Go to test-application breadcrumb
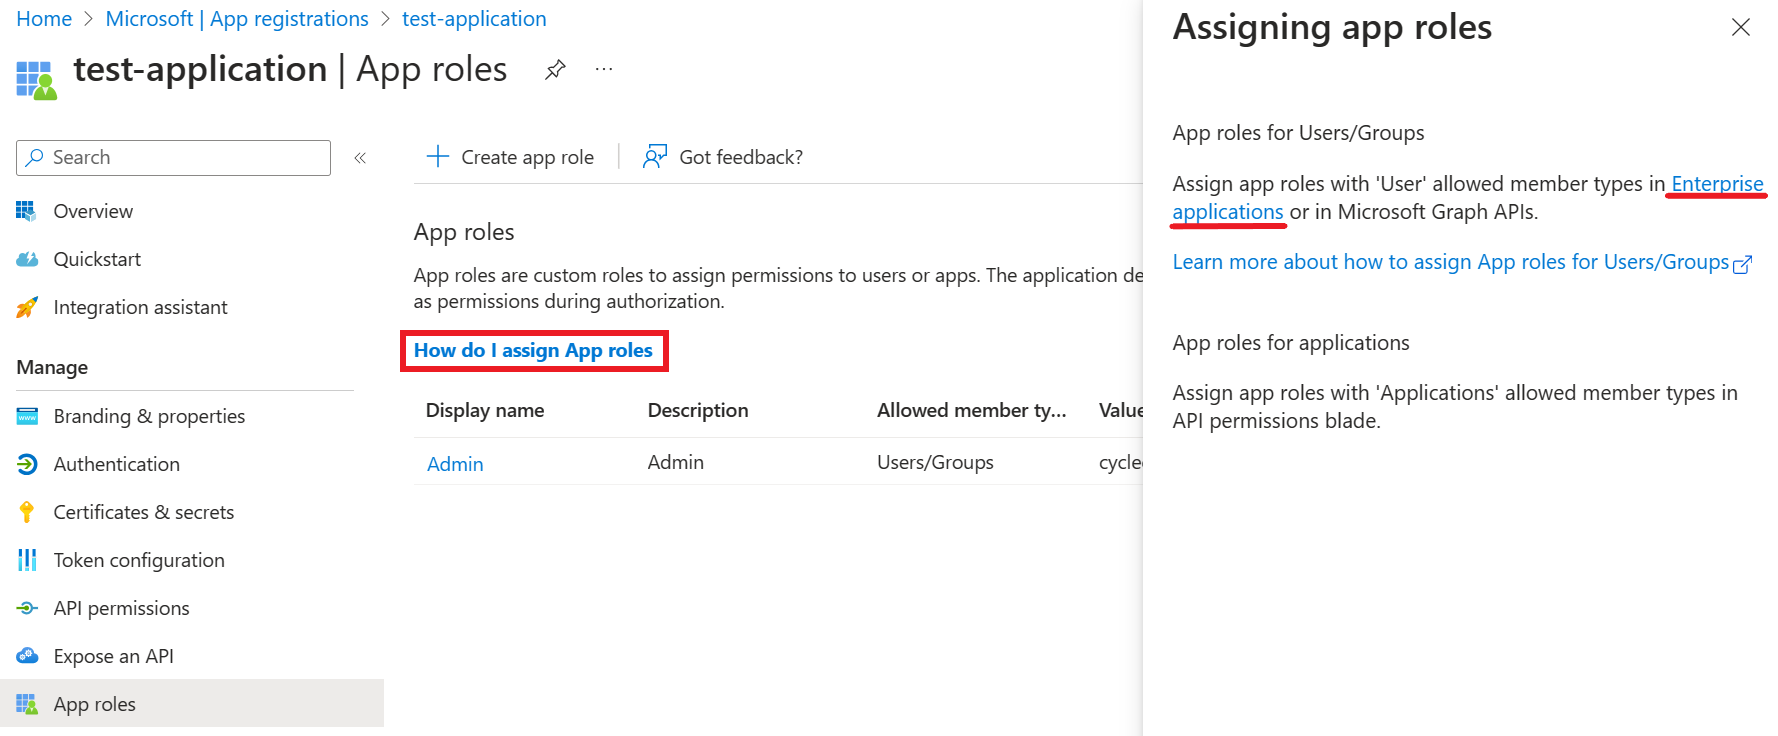The image size is (1778, 736). pyautogui.click(x=474, y=19)
